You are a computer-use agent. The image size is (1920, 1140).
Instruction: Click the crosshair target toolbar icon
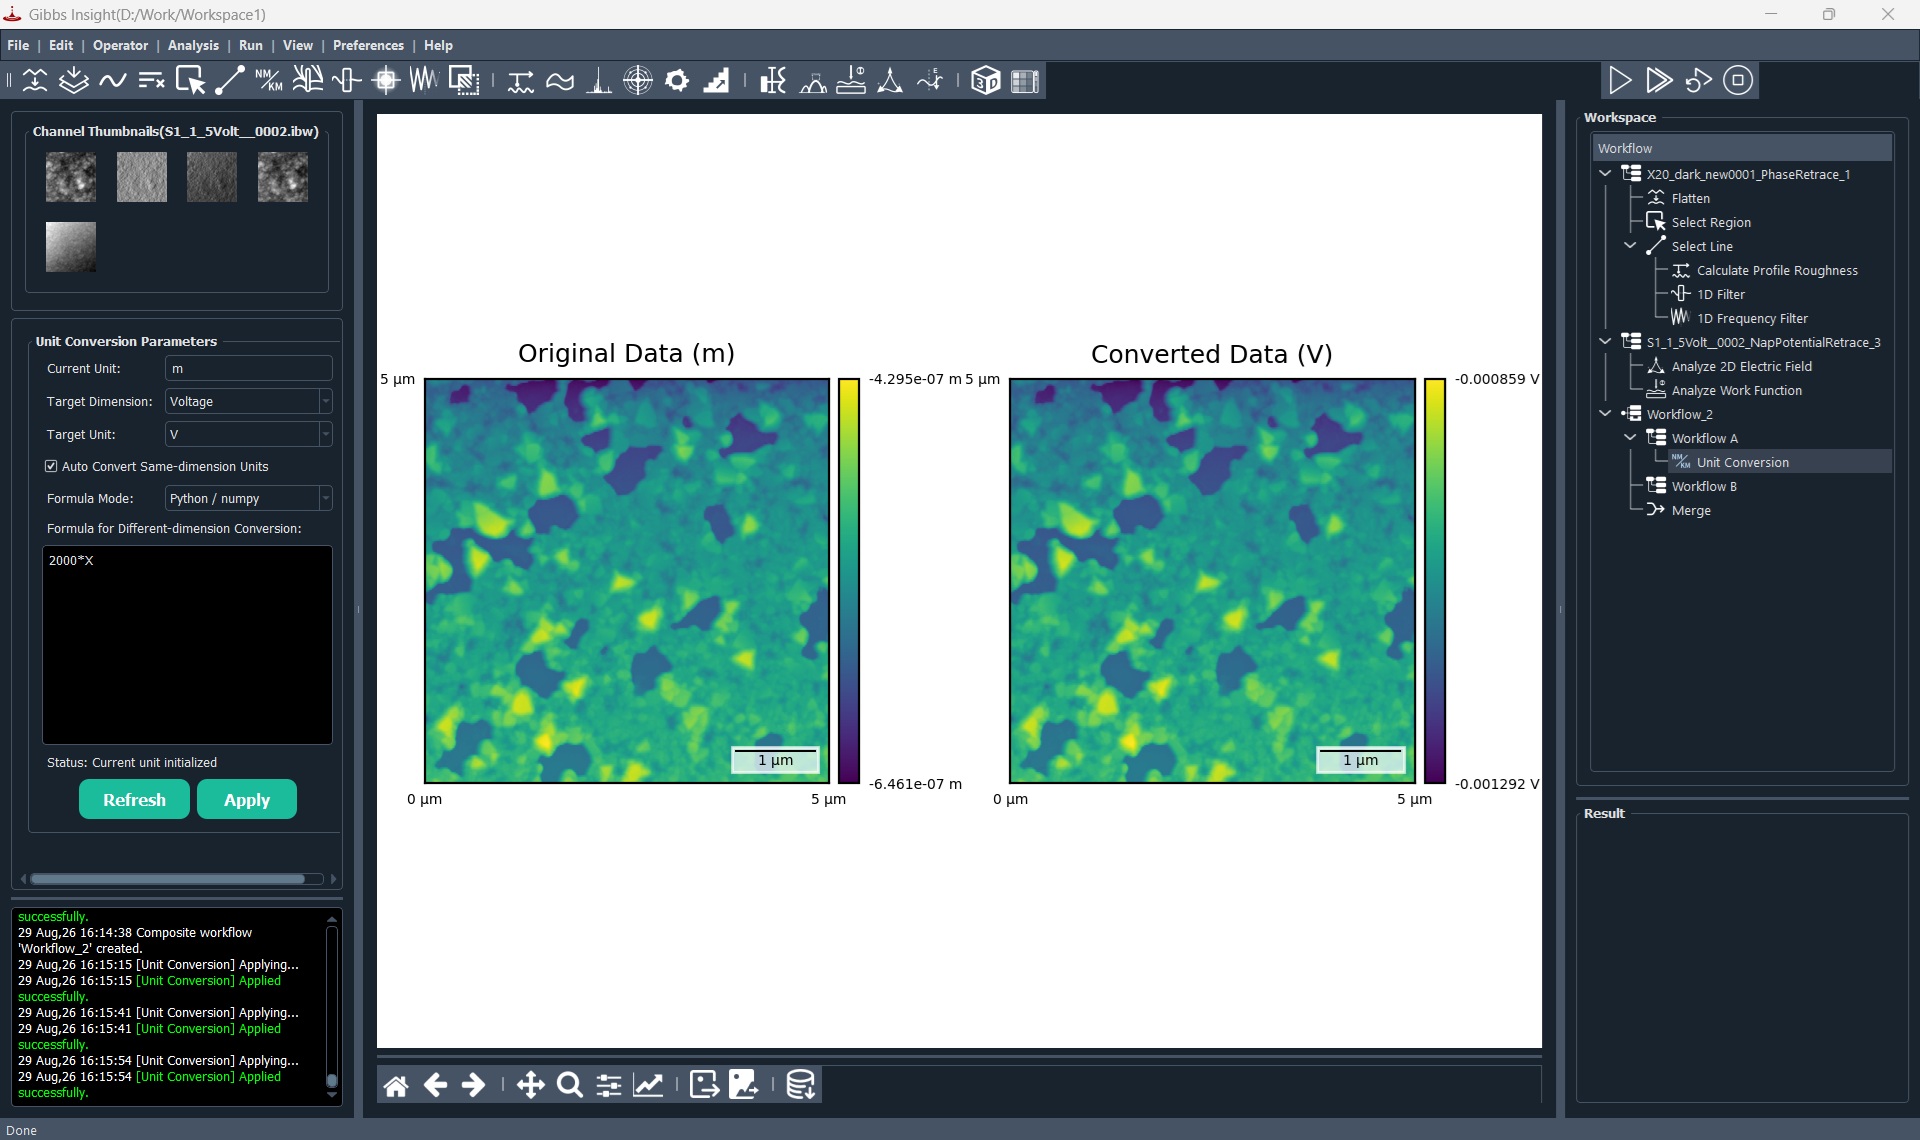(x=638, y=81)
